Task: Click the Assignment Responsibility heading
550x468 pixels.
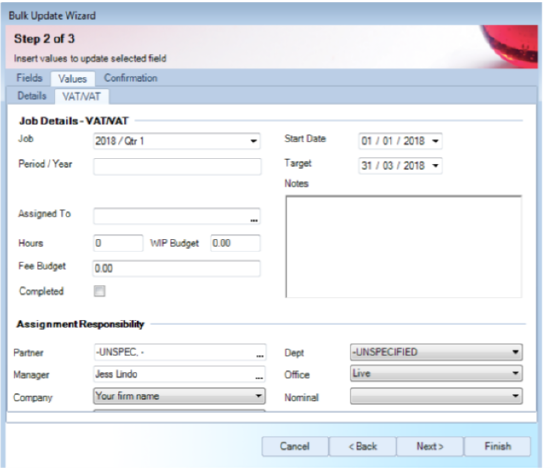Action: point(80,324)
